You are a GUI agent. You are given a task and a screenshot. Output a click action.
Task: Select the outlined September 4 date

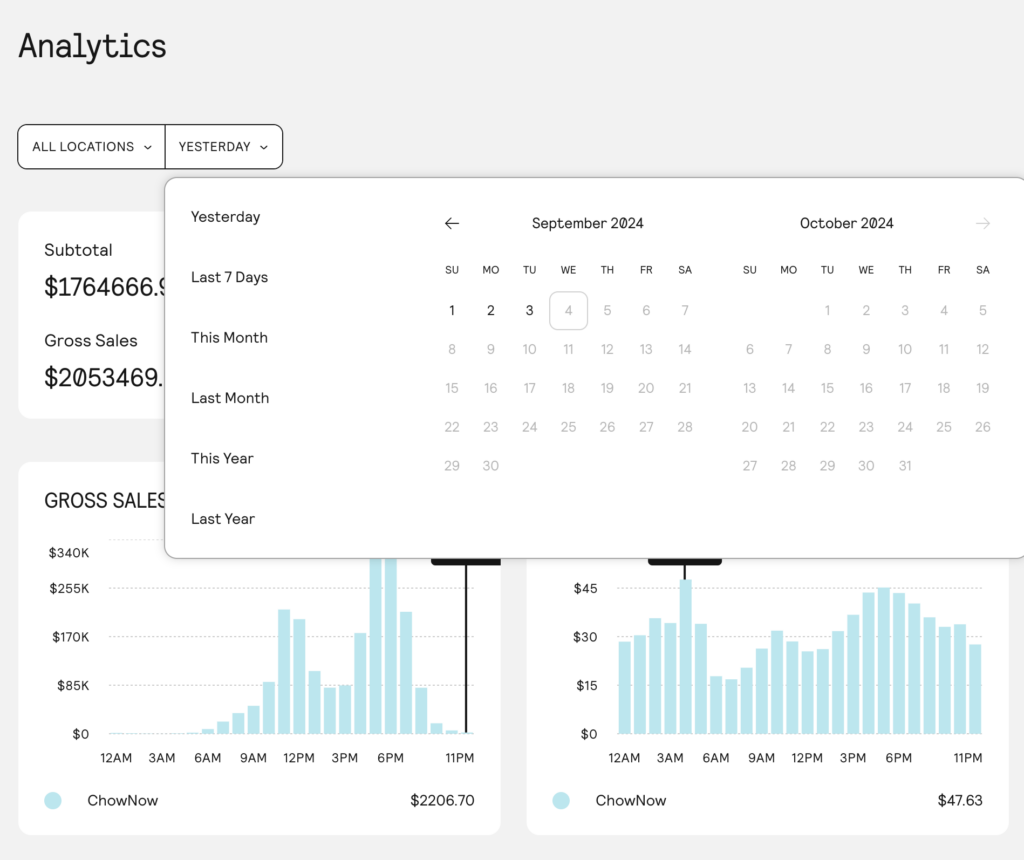click(x=568, y=311)
